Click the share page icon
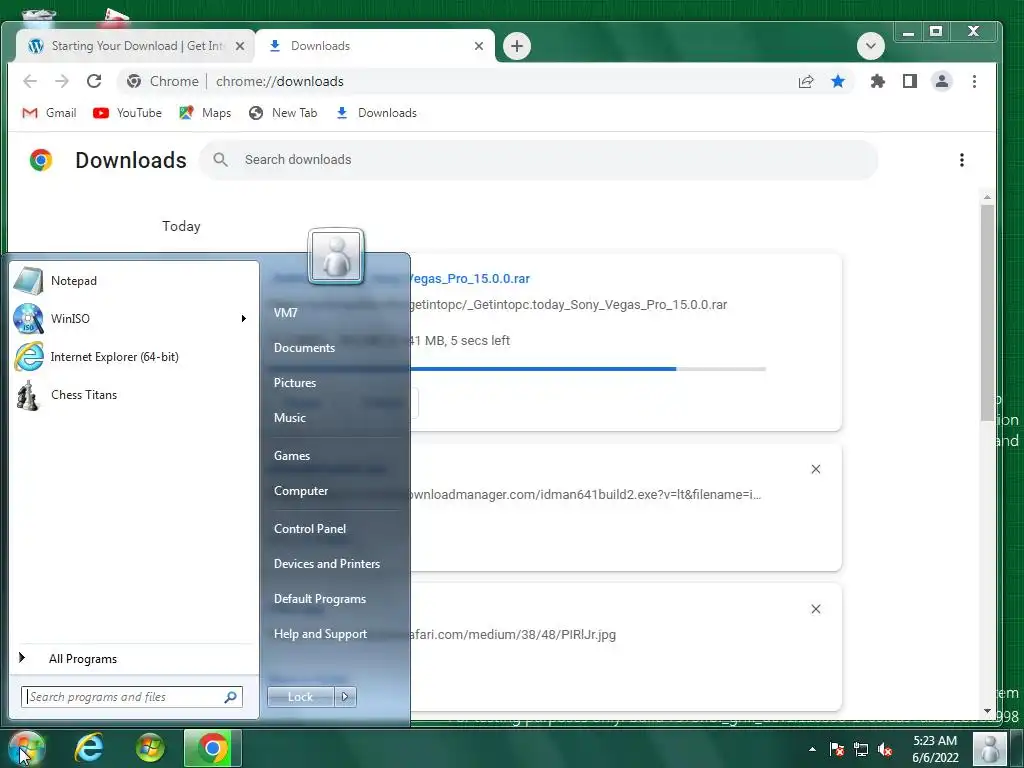1024x768 pixels. coord(806,81)
